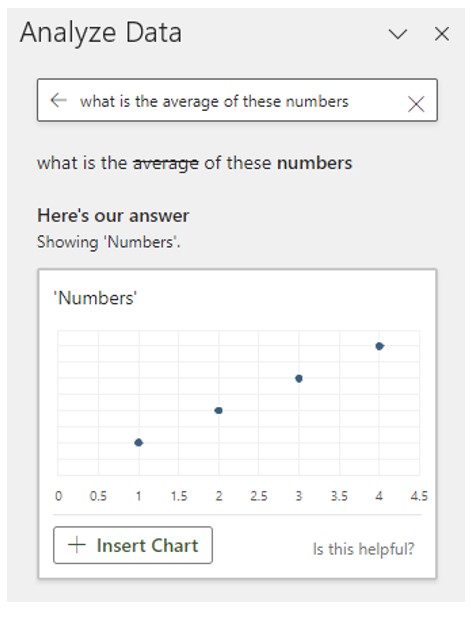The image size is (471, 625).
Task: Click the bold word 'numbers' in the interpreted query
Action: [314, 163]
